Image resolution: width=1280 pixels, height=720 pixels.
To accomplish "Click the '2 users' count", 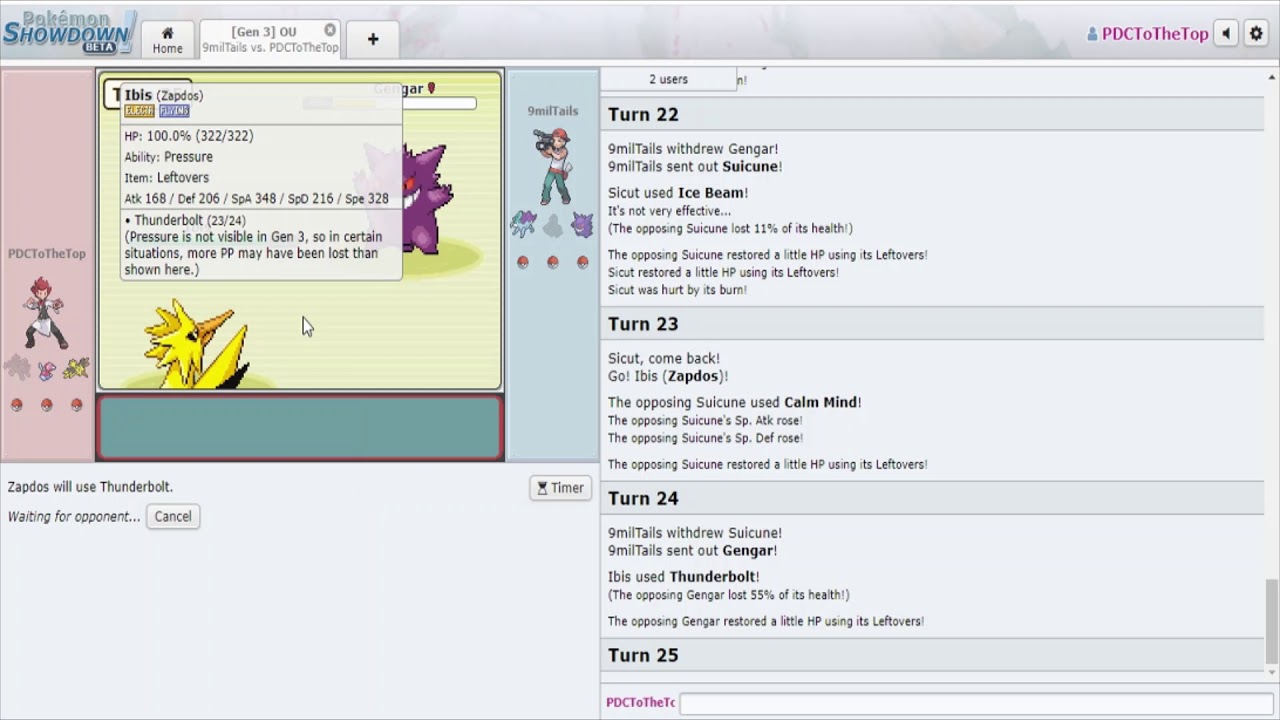I will [x=668, y=79].
